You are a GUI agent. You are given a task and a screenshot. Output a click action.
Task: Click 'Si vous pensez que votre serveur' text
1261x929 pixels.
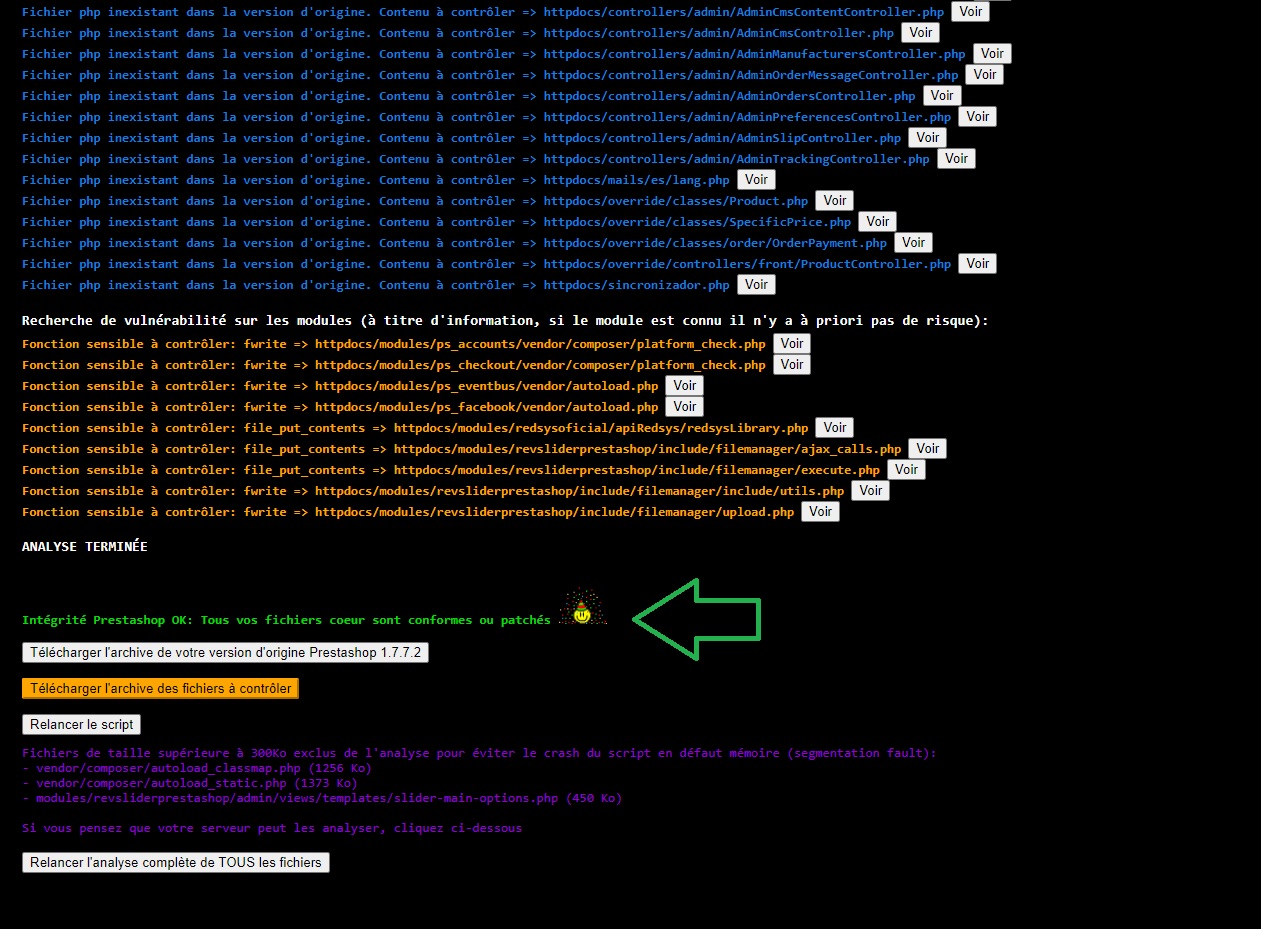(272, 828)
